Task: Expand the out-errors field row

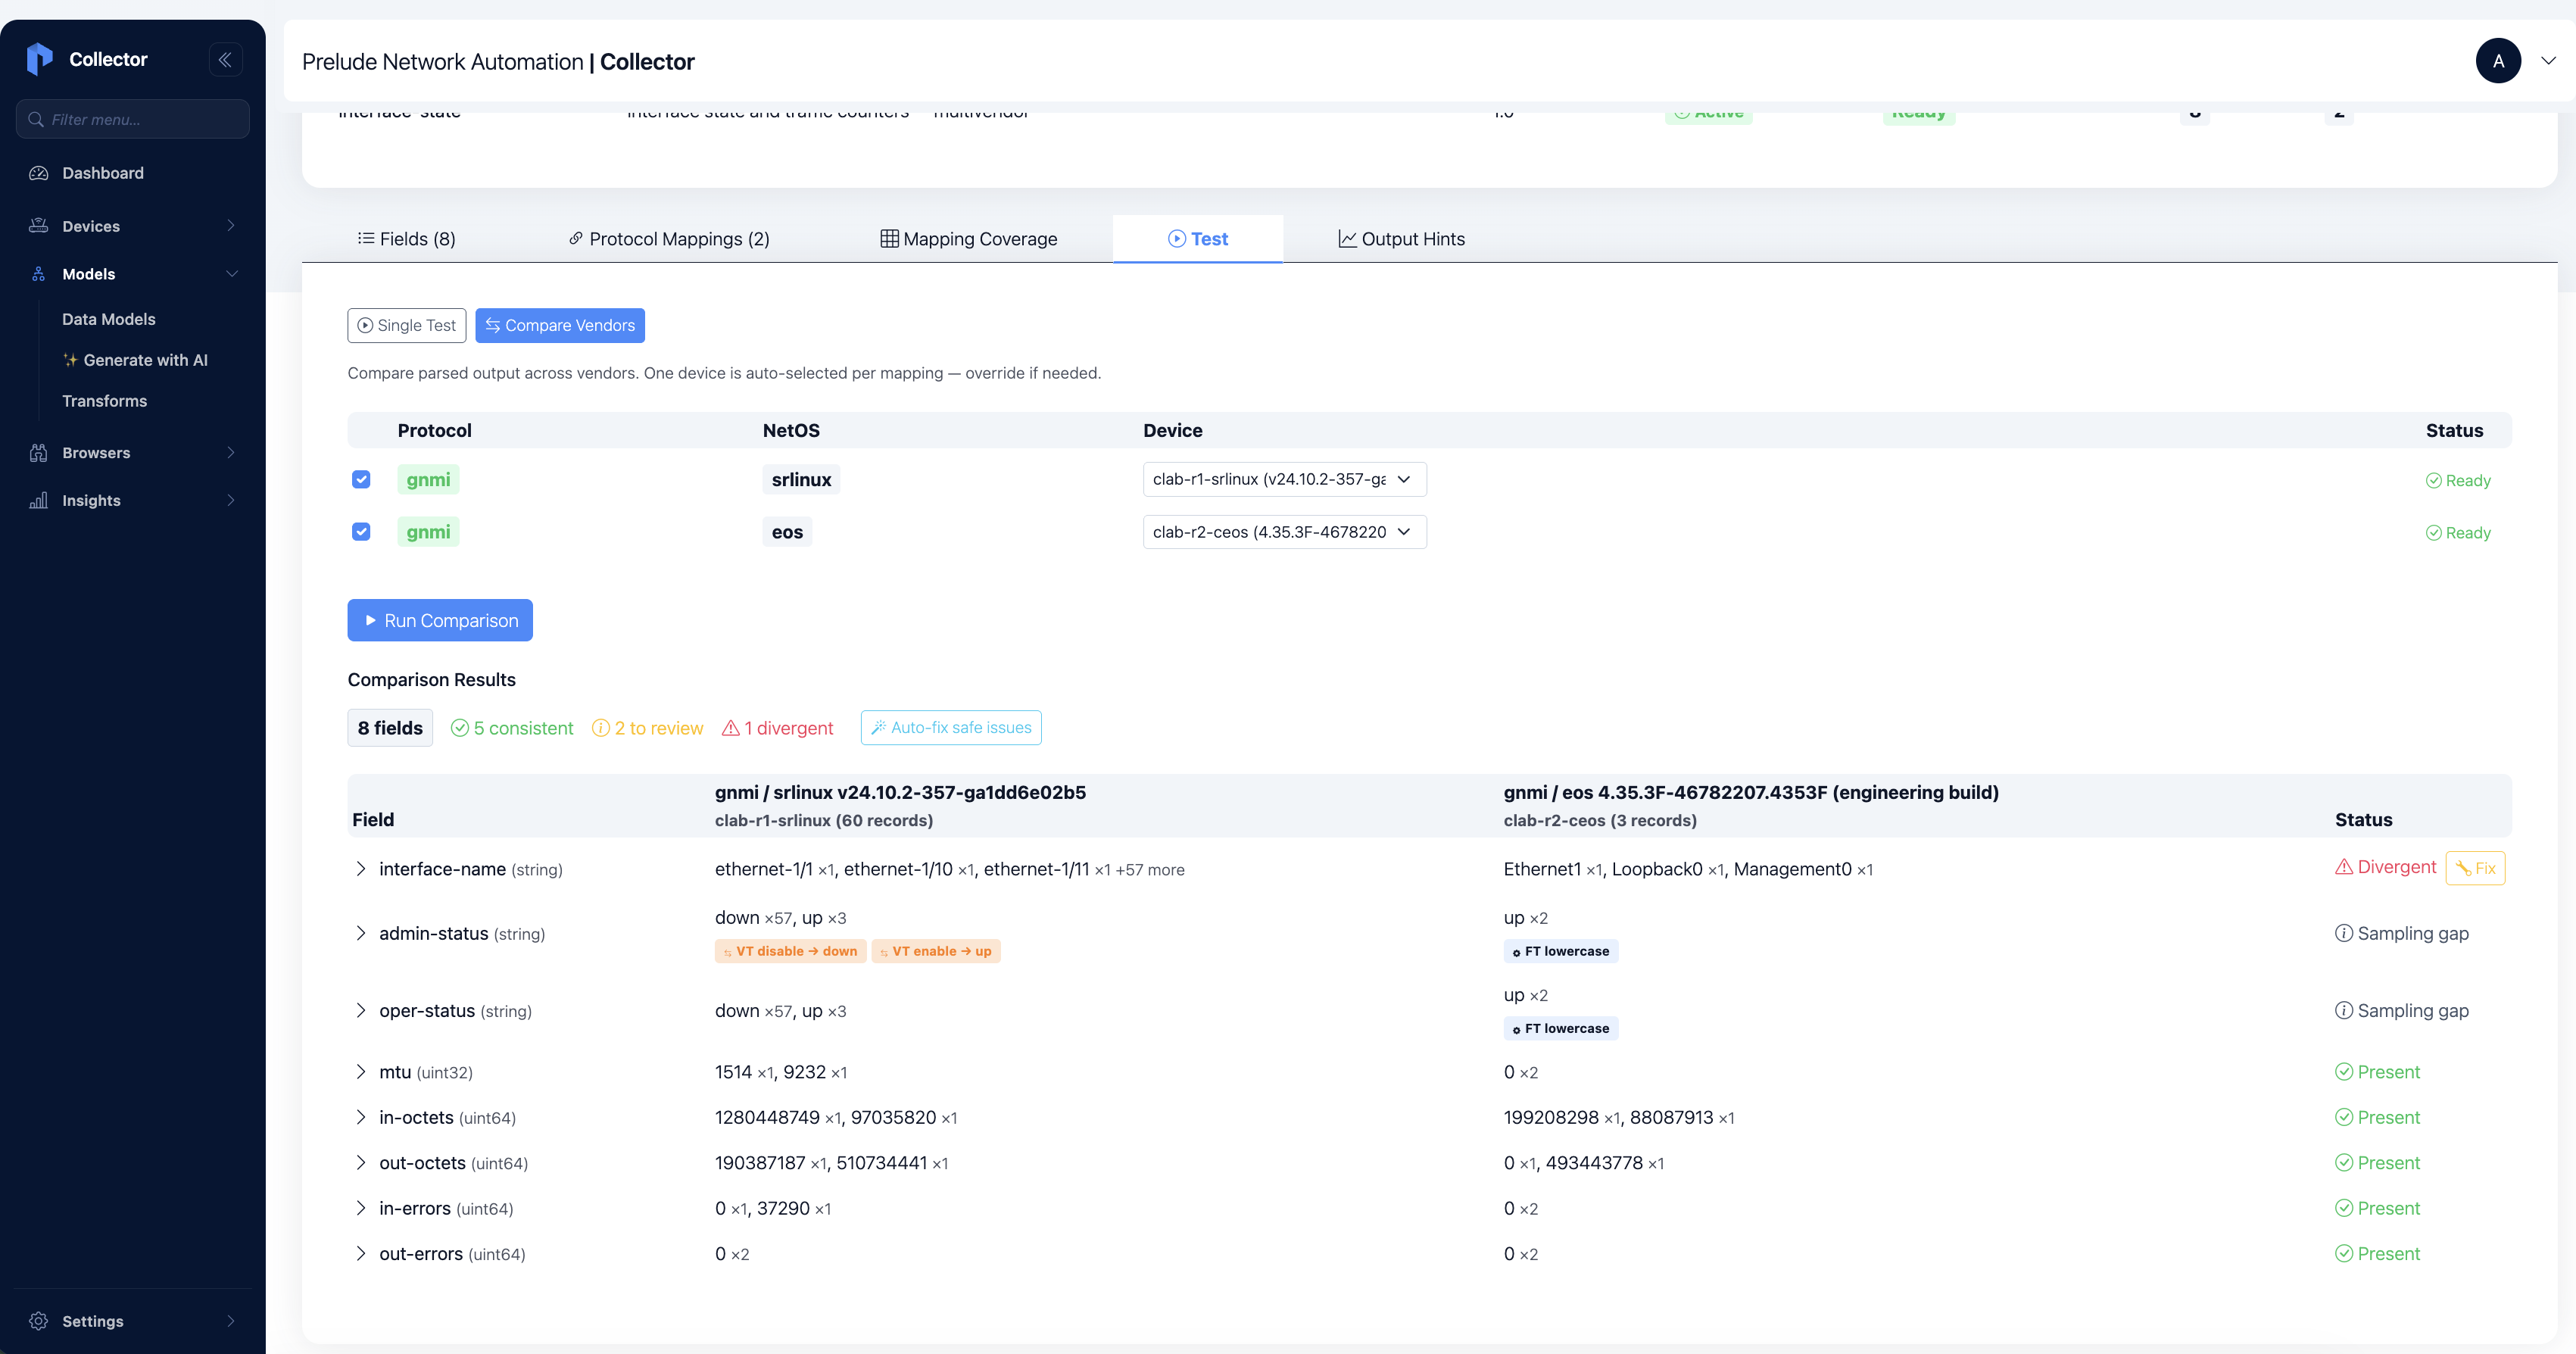Action: coord(361,1254)
